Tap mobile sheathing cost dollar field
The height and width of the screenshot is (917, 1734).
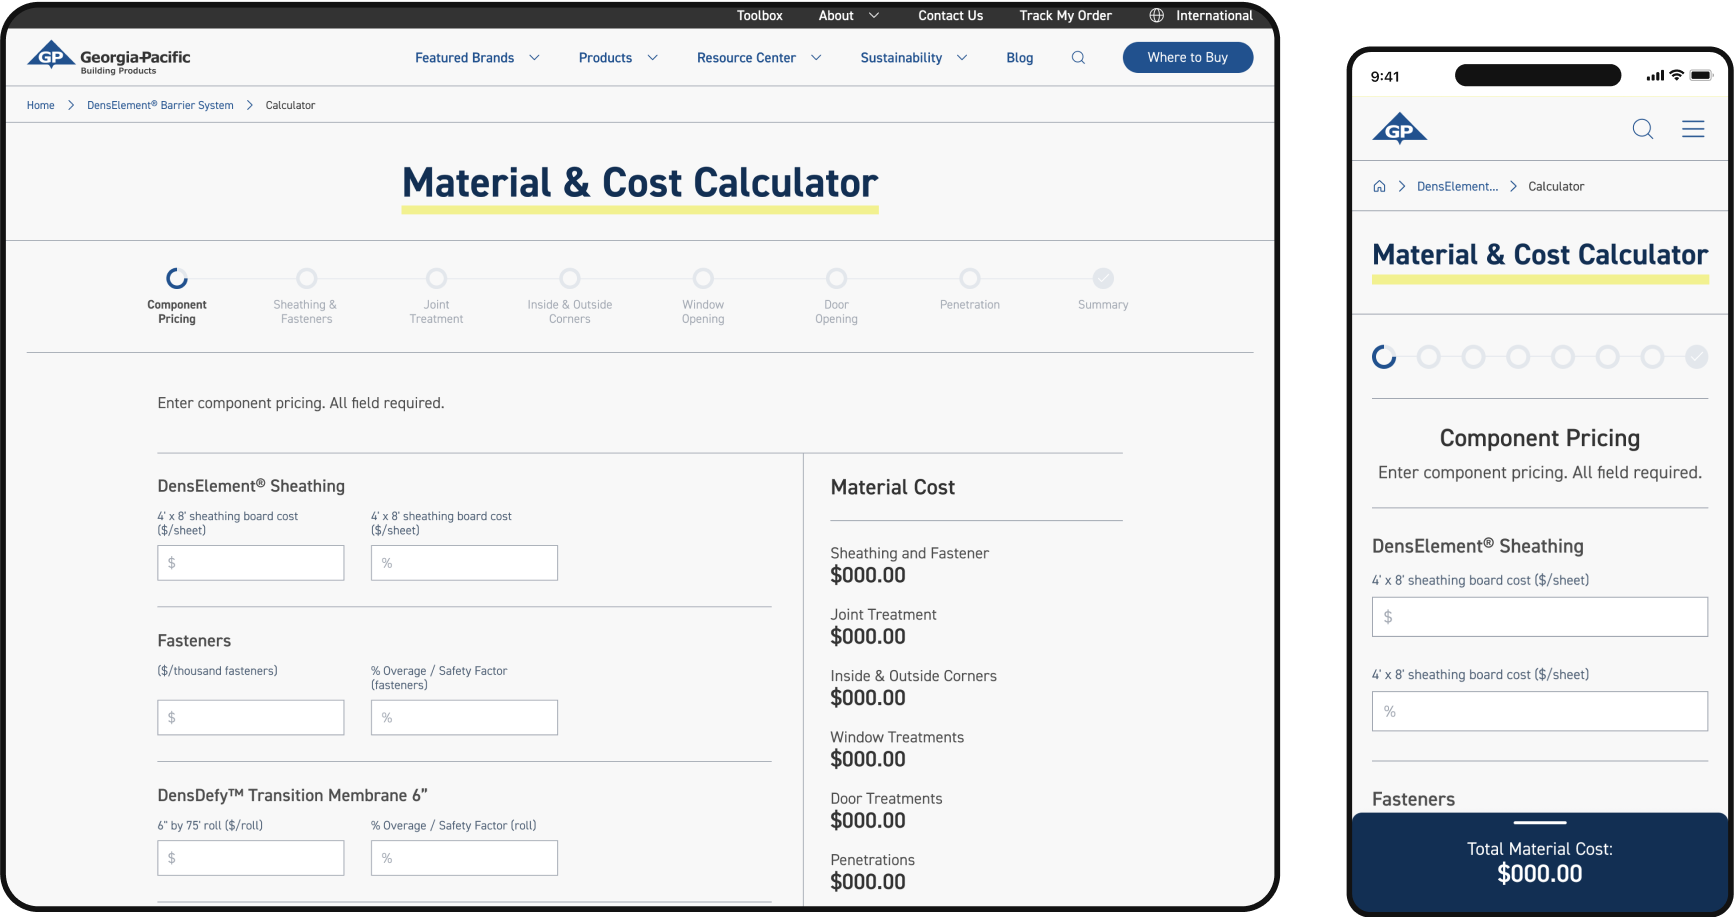tap(1540, 617)
